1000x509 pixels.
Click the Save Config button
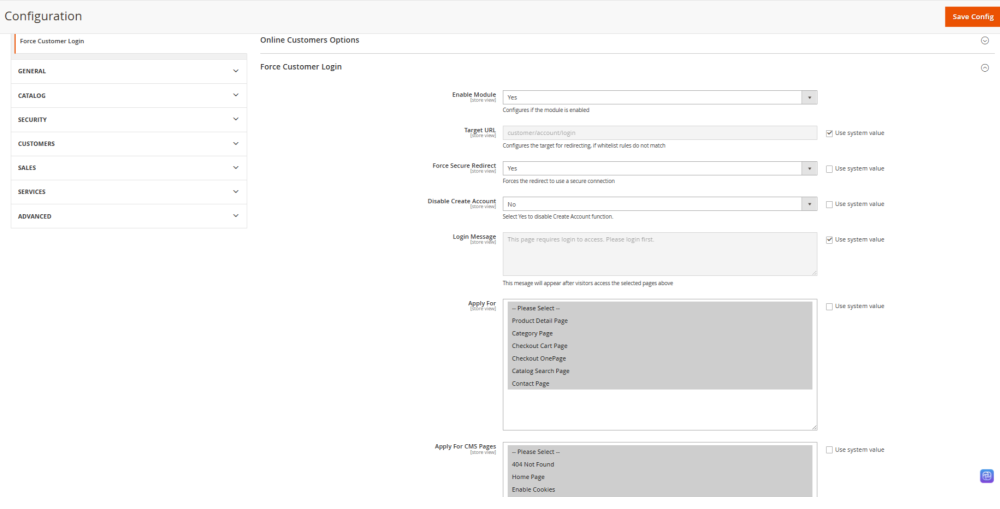[972, 17]
